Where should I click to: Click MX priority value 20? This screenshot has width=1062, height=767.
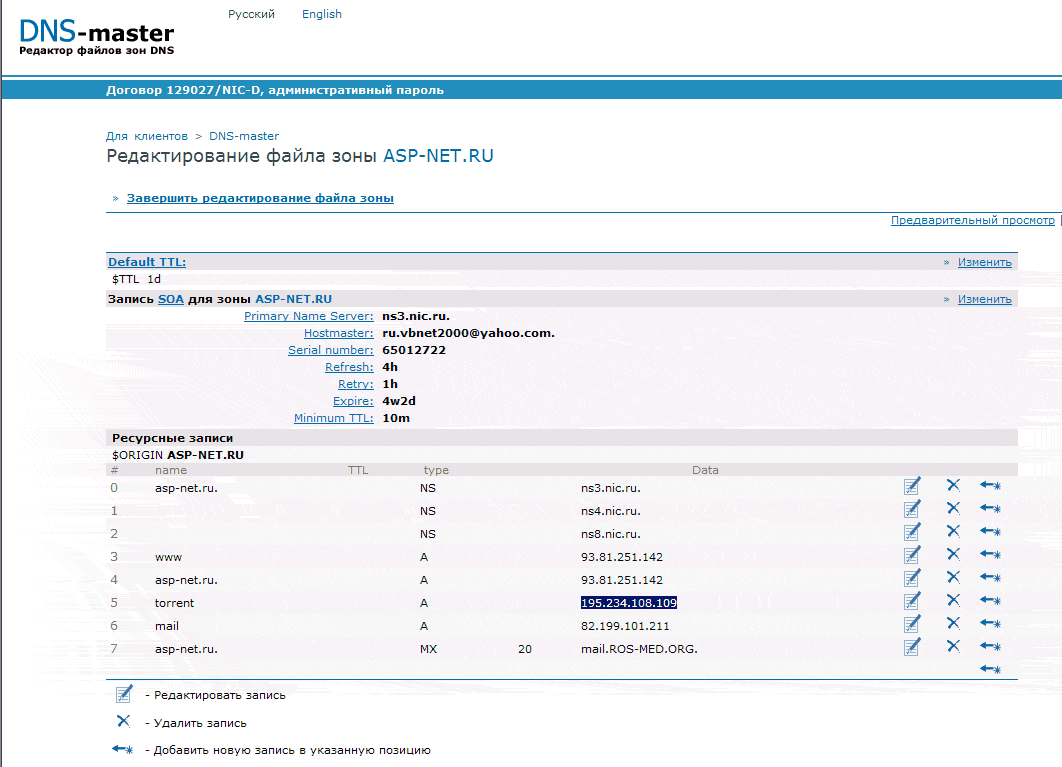click(525, 649)
